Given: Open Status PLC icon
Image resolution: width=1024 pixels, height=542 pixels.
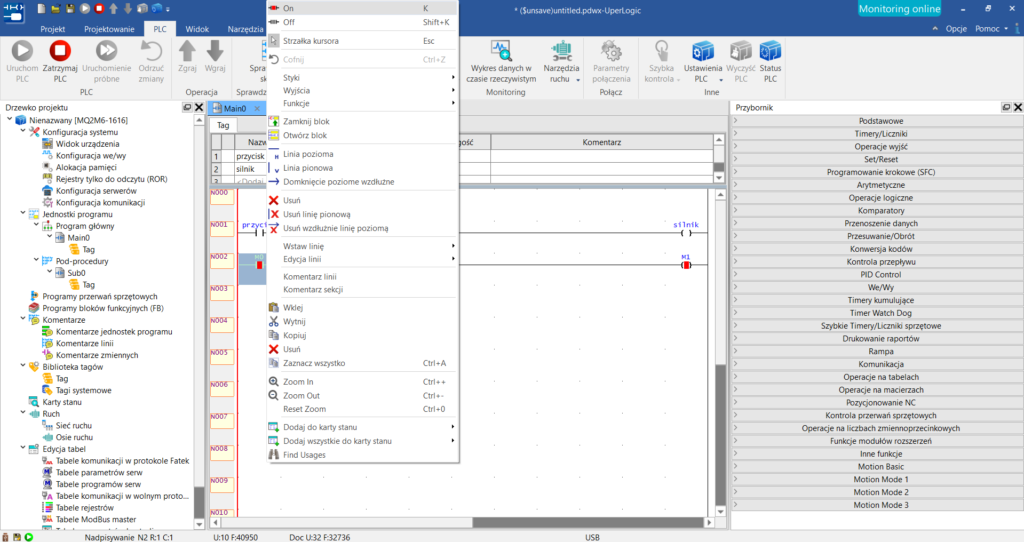Looking at the screenshot, I should (x=770, y=51).
